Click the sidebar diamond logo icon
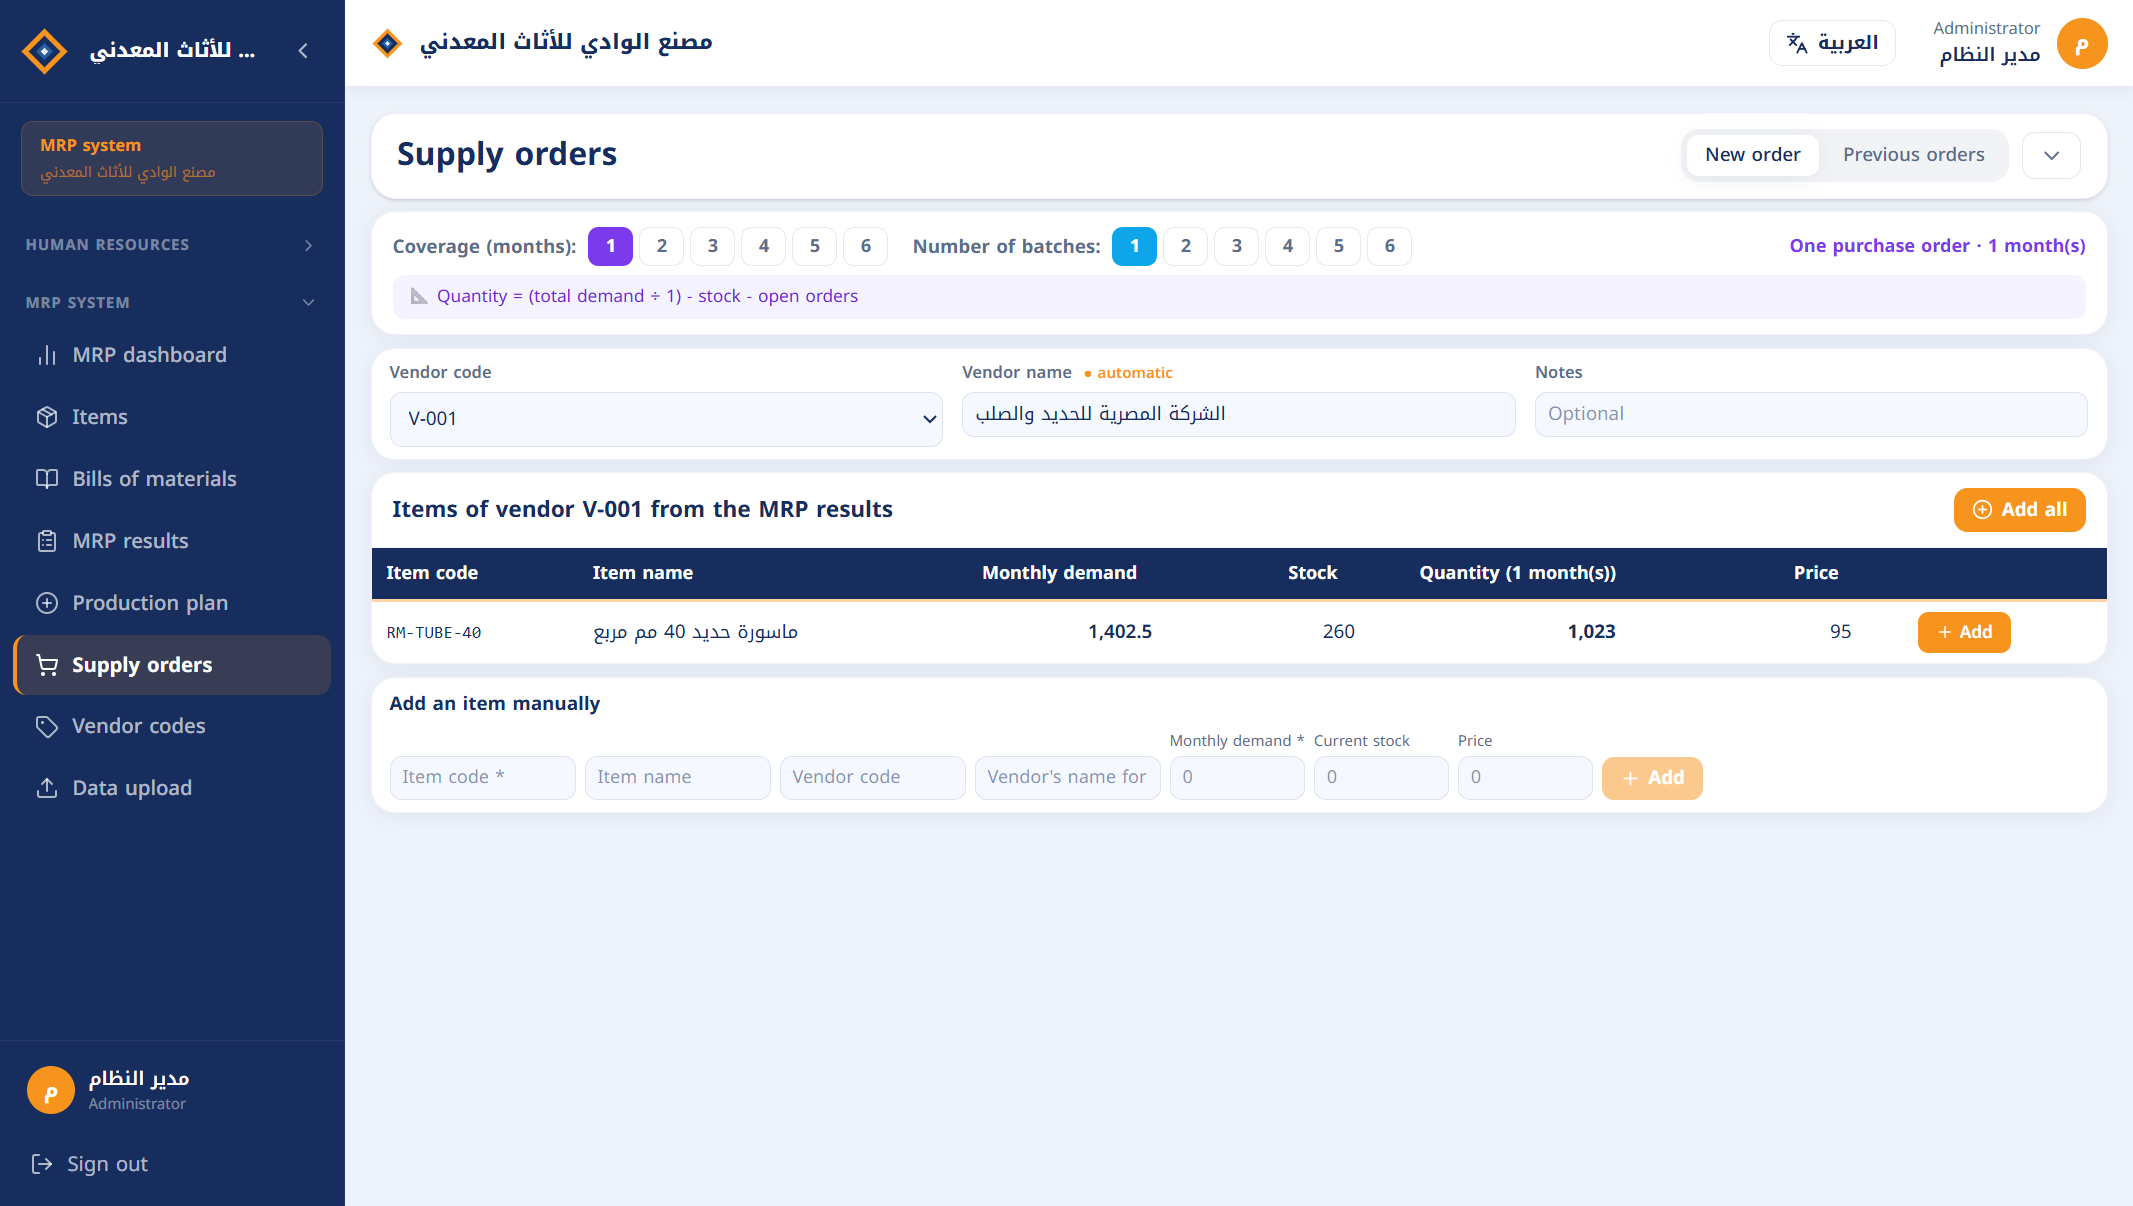Viewport: 2133px width, 1206px height. coord(45,50)
